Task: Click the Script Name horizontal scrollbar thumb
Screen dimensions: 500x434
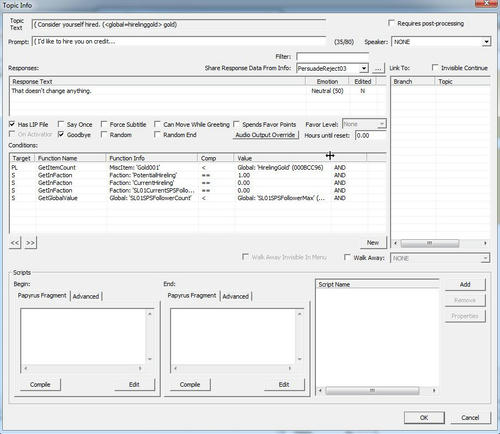Action: click(x=372, y=390)
